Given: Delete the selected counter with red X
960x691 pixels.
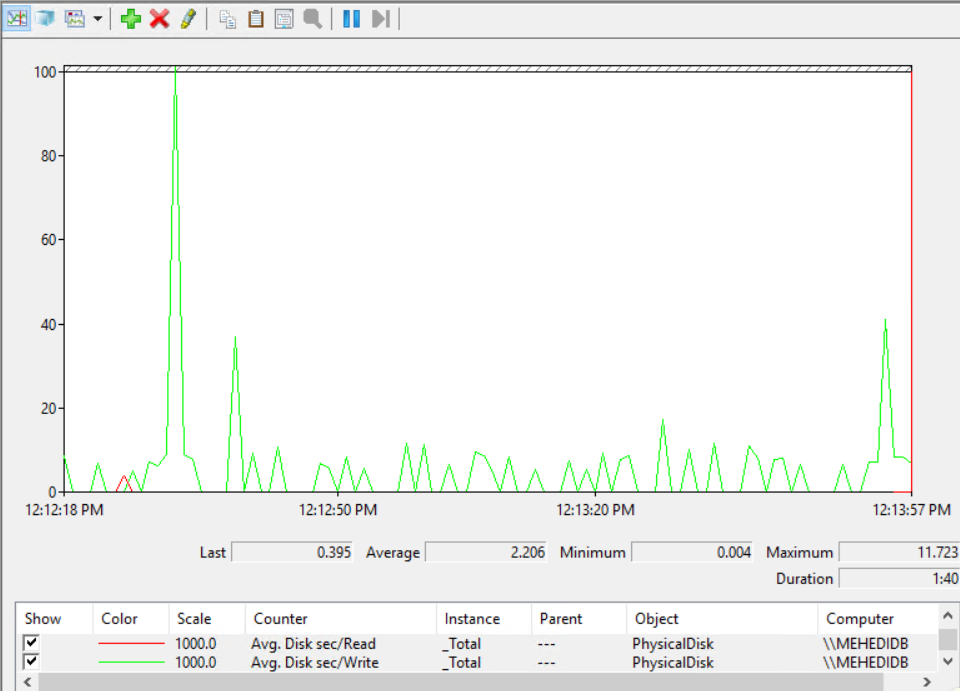Looking at the screenshot, I should 159,18.
